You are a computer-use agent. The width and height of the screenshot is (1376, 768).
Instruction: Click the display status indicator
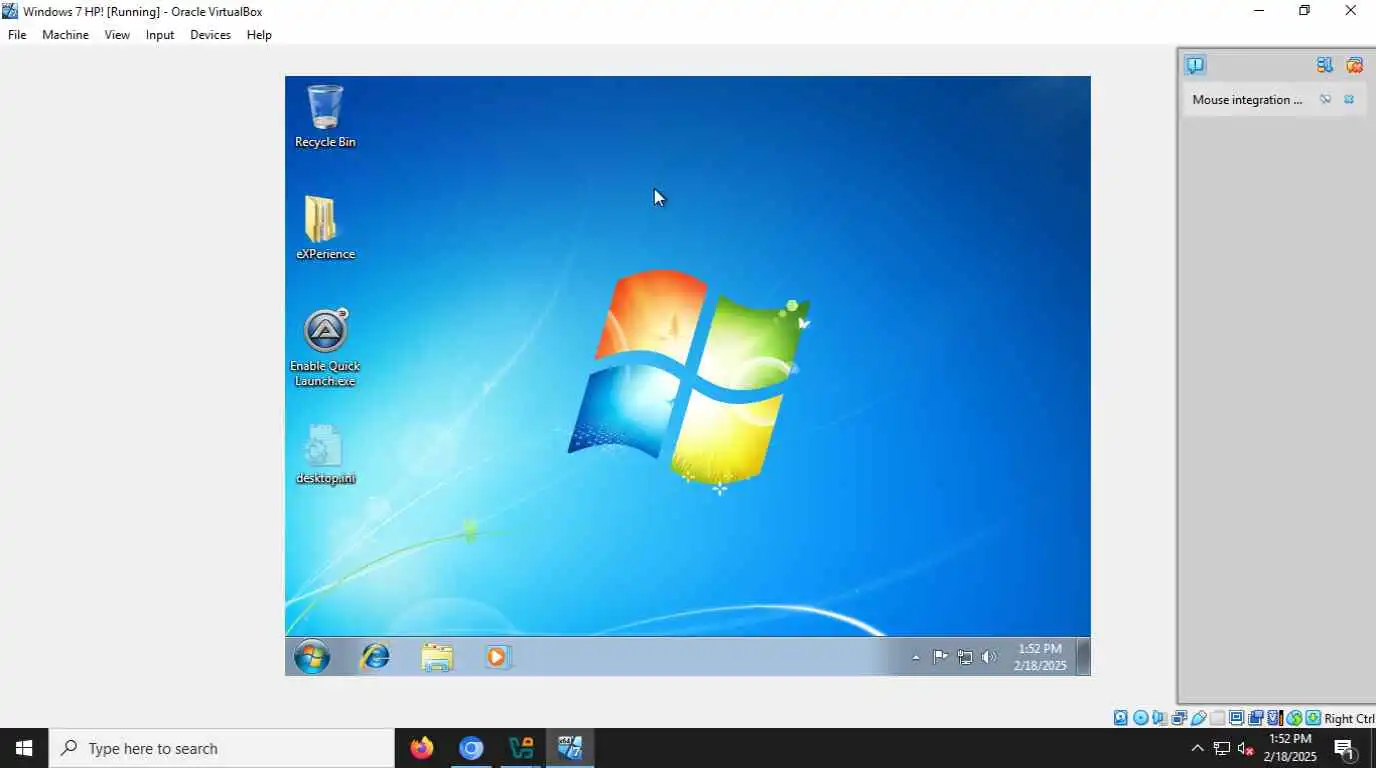coord(1236,718)
